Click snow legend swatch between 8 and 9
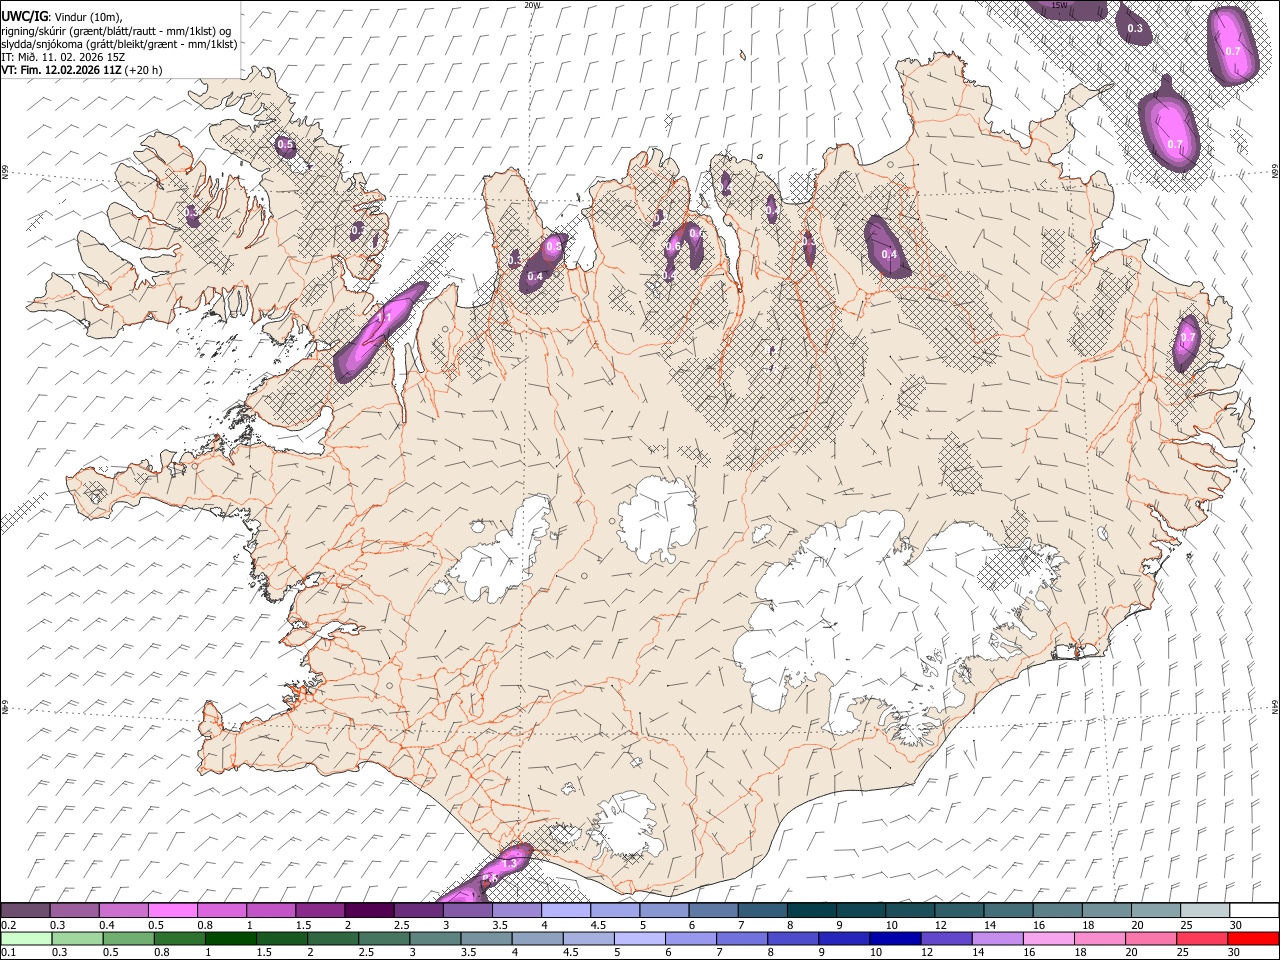This screenshot has height=960, width=1280. pyautogui.click(x=811, y=910)
